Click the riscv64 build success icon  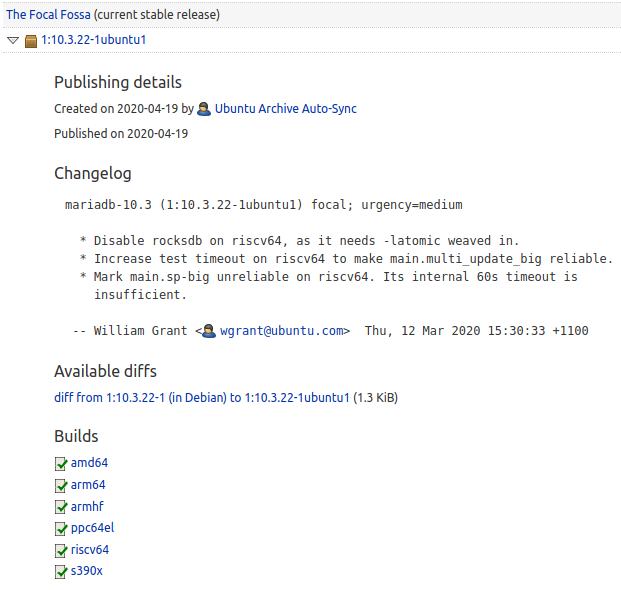(61, 550)
